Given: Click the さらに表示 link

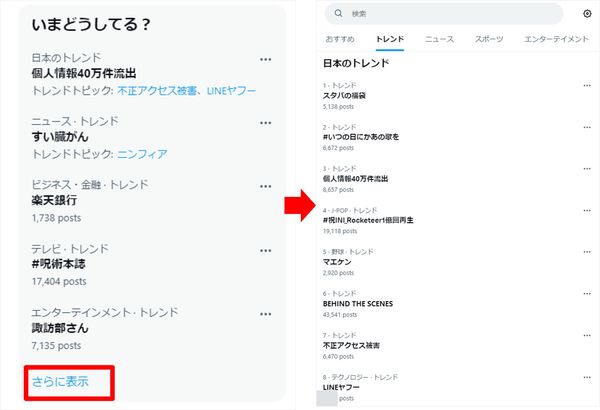Looking at the screenshot, I should pos(60,382).
